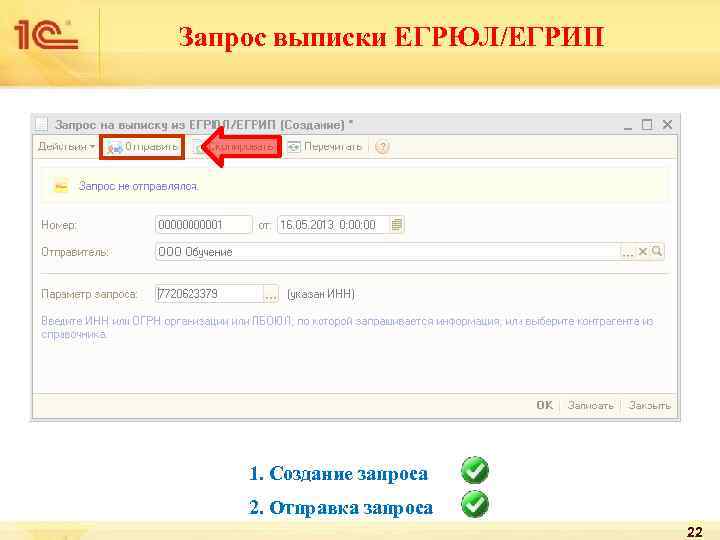Click the window document icon in the title bar
The image size is (720, 540).
pyautogui.click(x=42, y=125)
